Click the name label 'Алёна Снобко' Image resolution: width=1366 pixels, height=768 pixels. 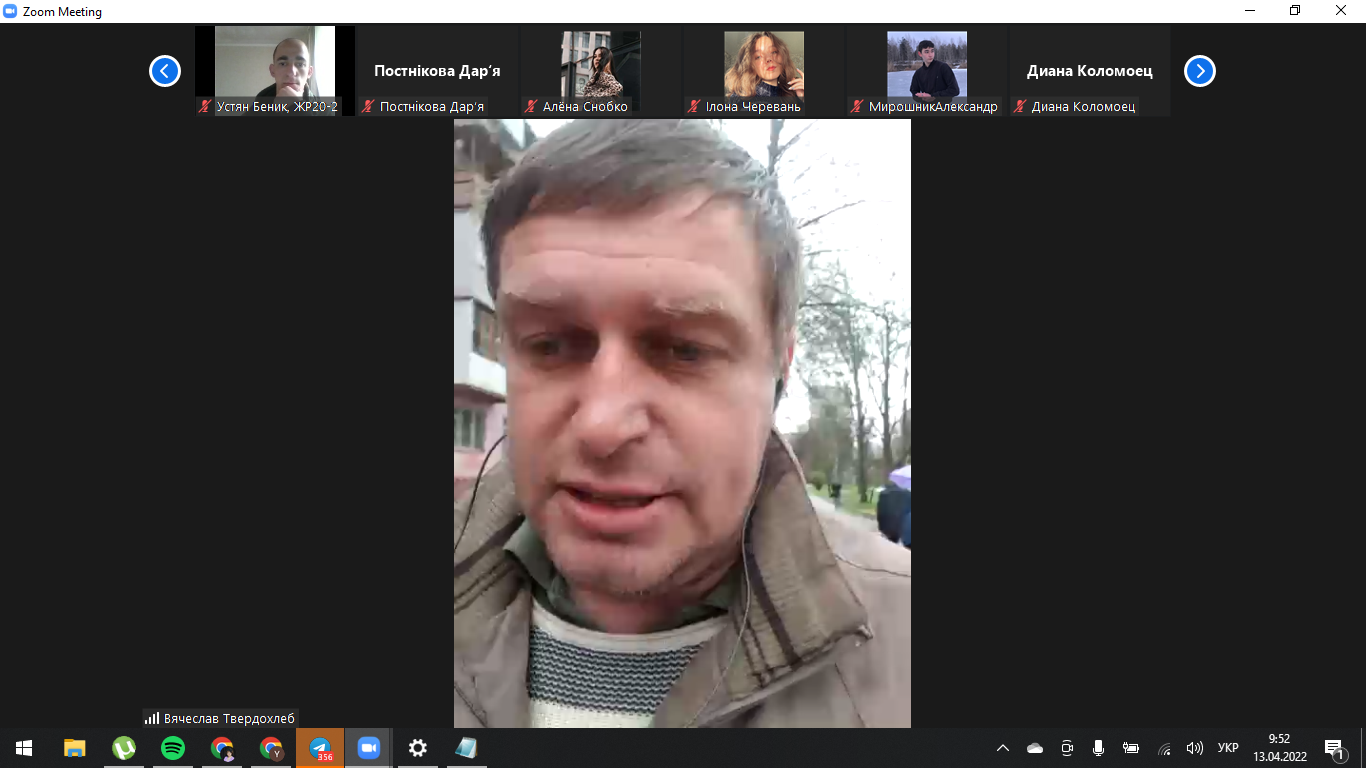(x=585, y=106)
